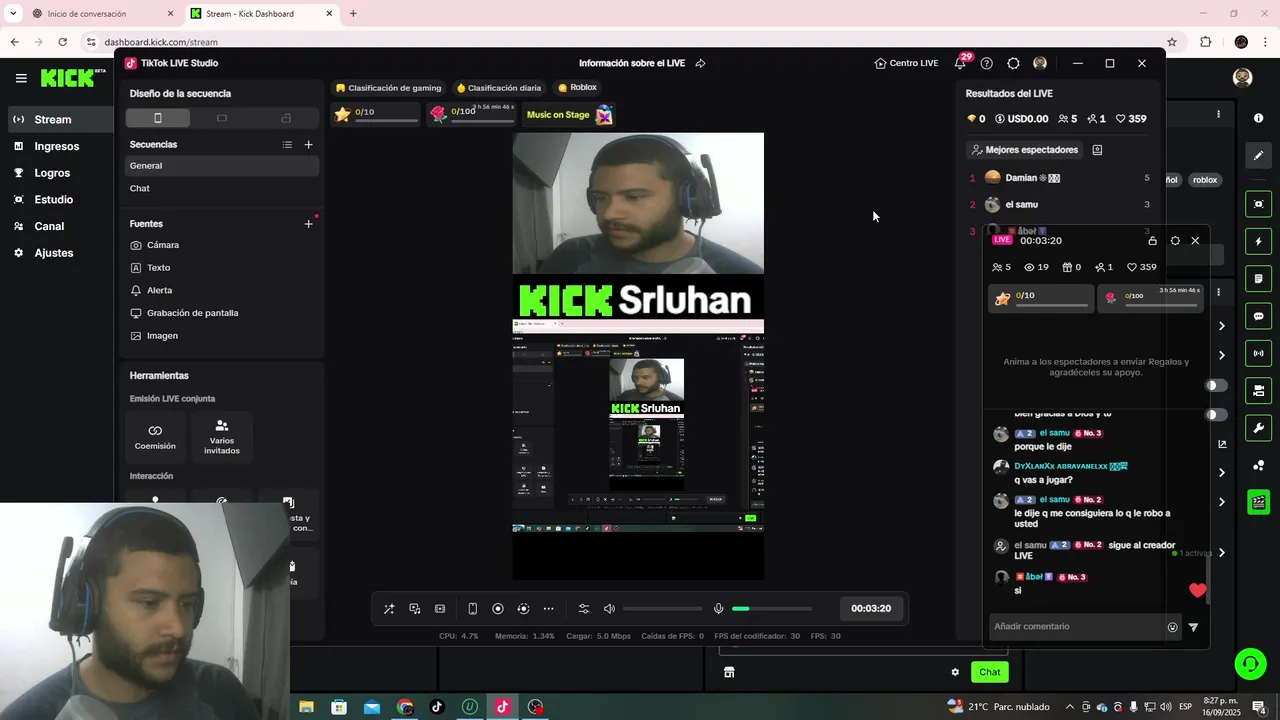Open notifications bell with 29 badge

point(960,63)
